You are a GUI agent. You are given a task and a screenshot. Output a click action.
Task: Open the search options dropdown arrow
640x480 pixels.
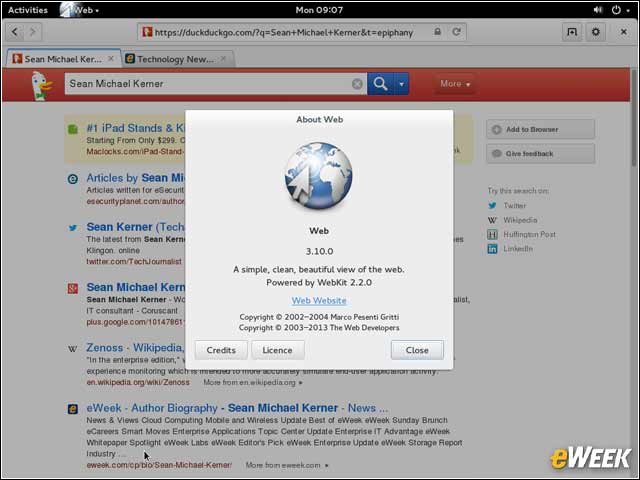[x=401, y=84]
